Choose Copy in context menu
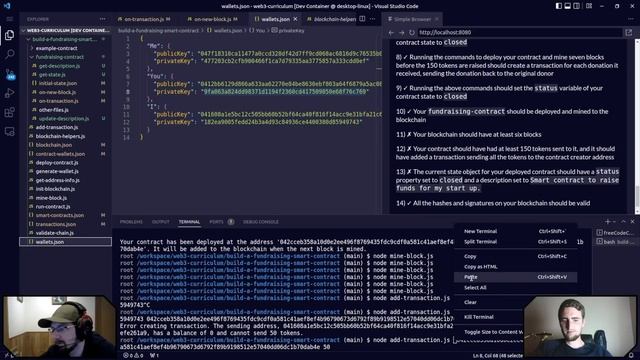Screen dimensions: 640x360 516,256
